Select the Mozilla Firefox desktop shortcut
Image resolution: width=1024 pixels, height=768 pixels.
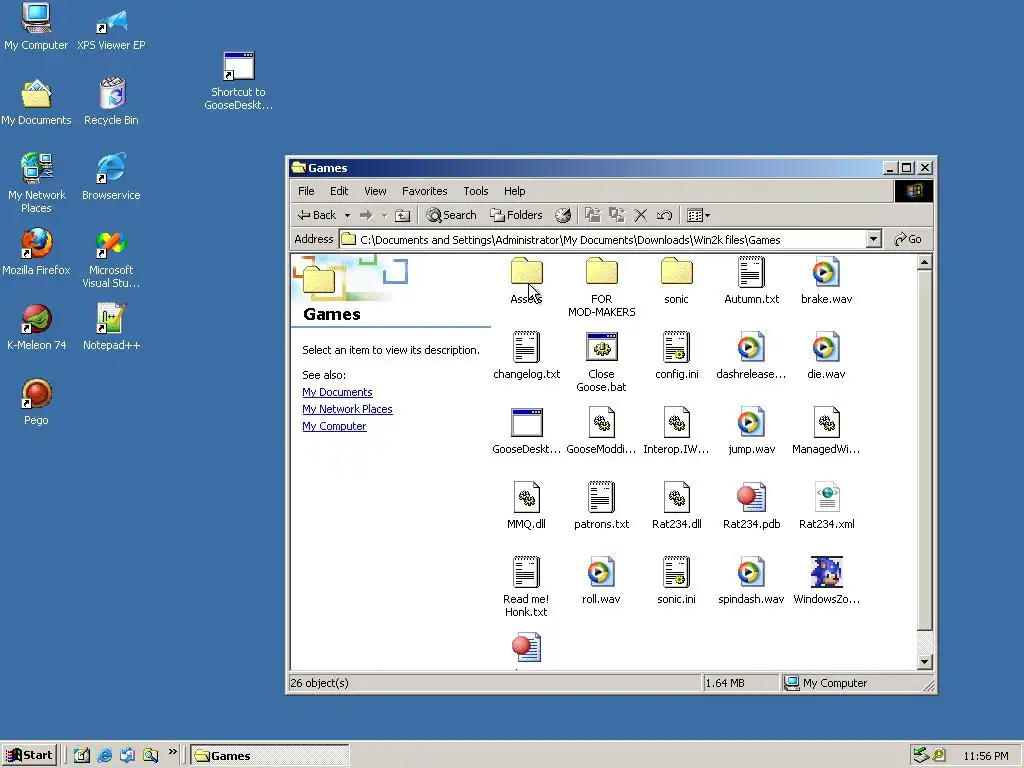tap(36, 252)
